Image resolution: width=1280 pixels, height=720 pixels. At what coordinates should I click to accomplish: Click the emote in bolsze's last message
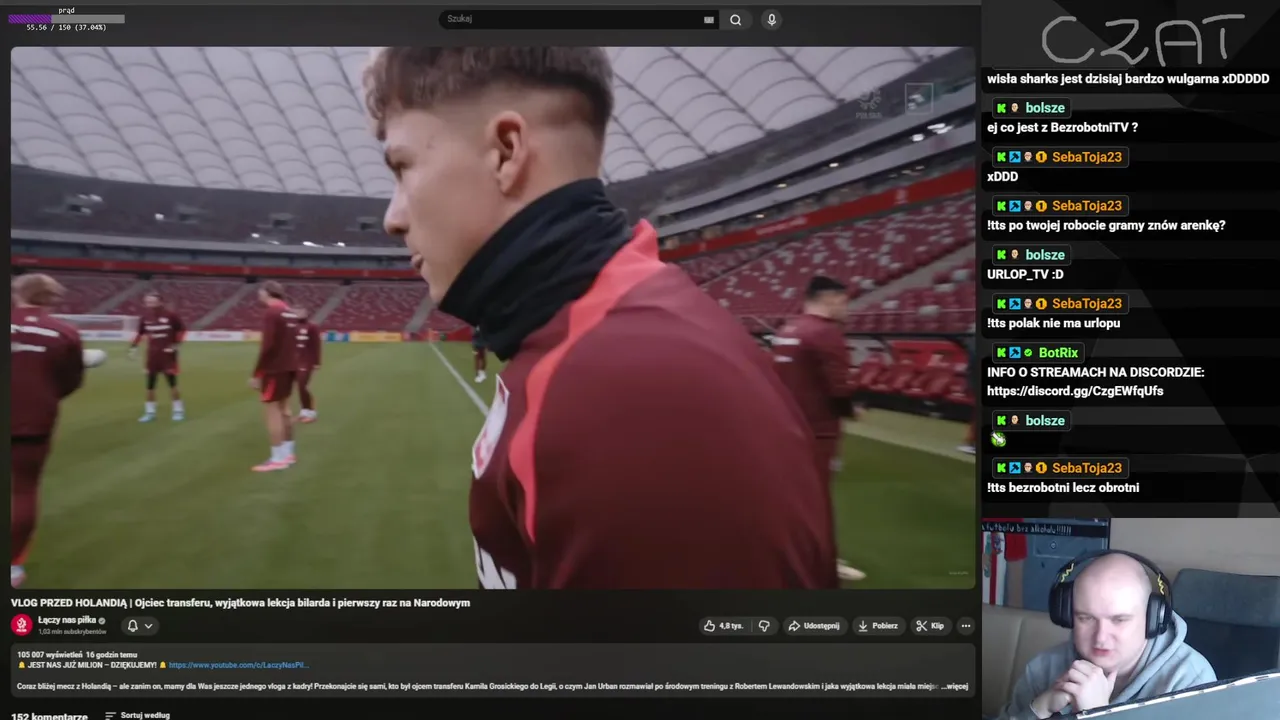[998, 439]
